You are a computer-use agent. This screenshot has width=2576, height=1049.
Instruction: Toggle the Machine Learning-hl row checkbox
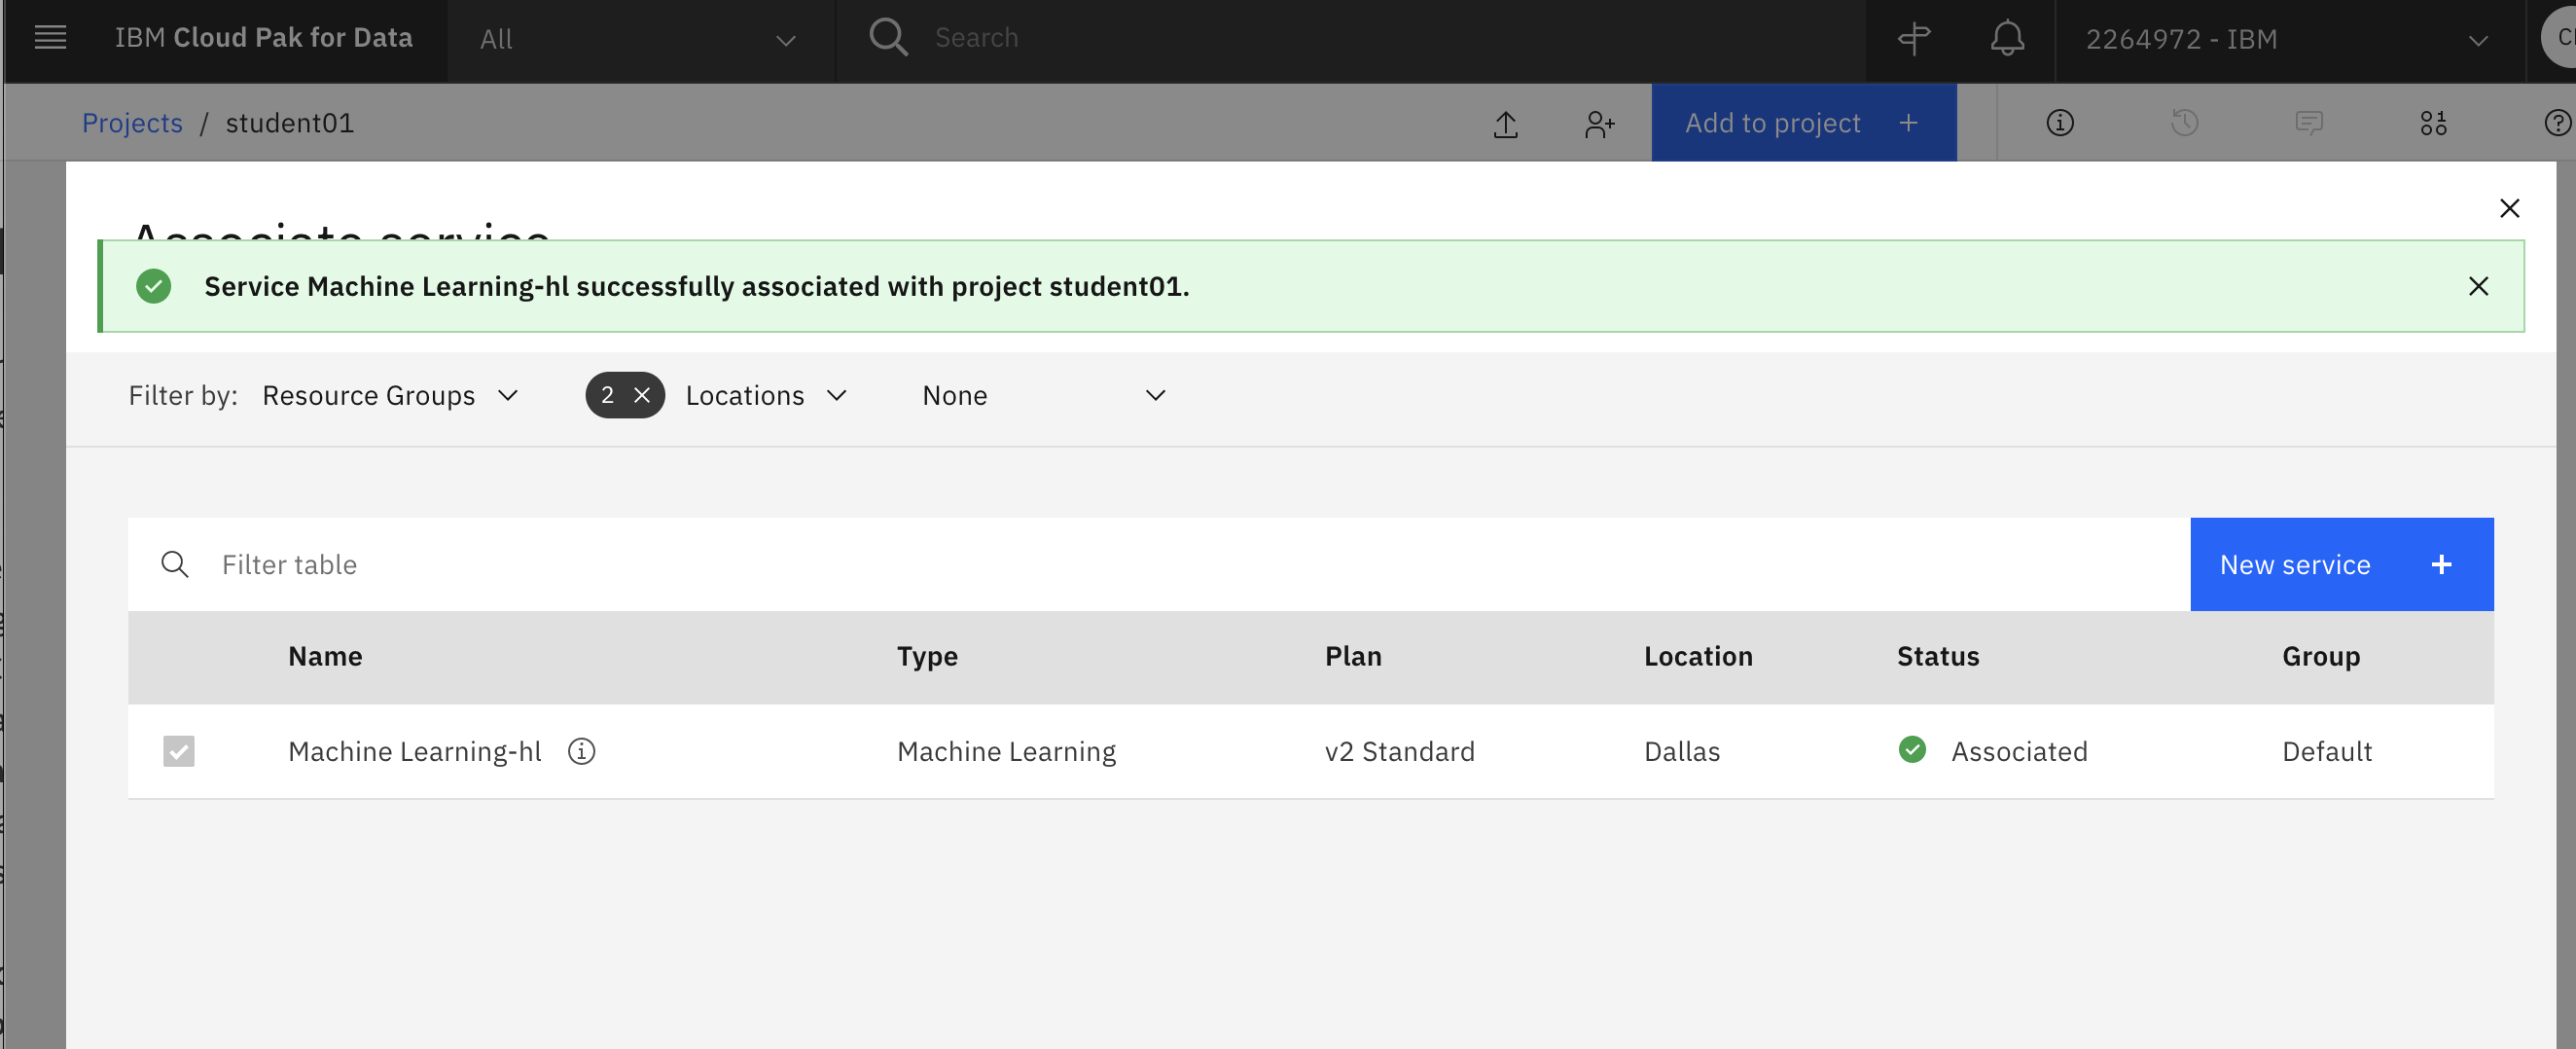(x=179, y=751)
